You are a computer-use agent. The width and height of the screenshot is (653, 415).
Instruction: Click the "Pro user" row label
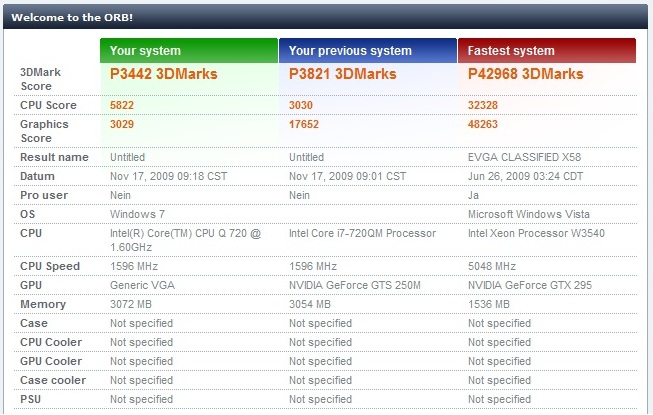pyautogui.click(x=44, y=195)
